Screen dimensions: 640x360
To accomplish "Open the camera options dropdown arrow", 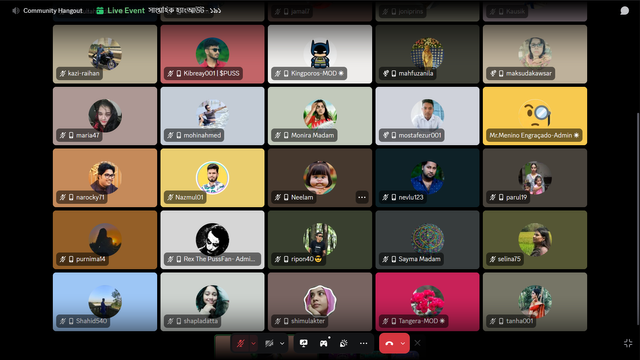I will point(282,343).
